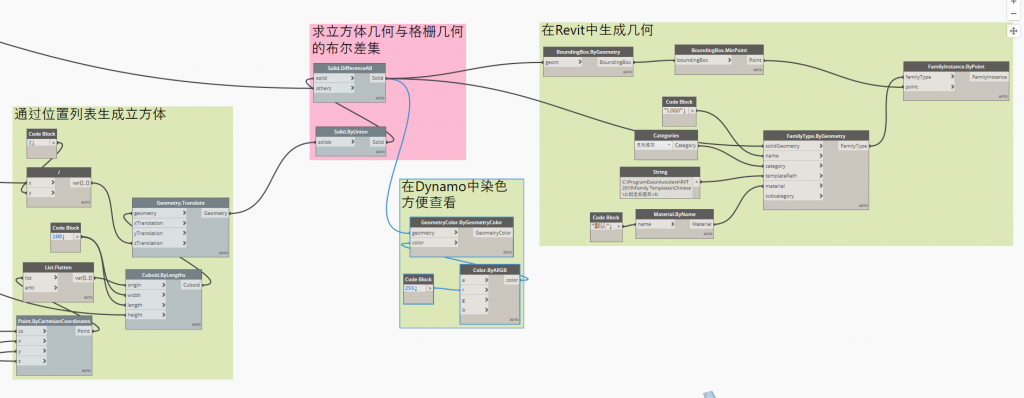The image size is (1024, 398).
Task: Click the yTranslation port of Geometry.Translate
Action: click(x=159, y=233)
